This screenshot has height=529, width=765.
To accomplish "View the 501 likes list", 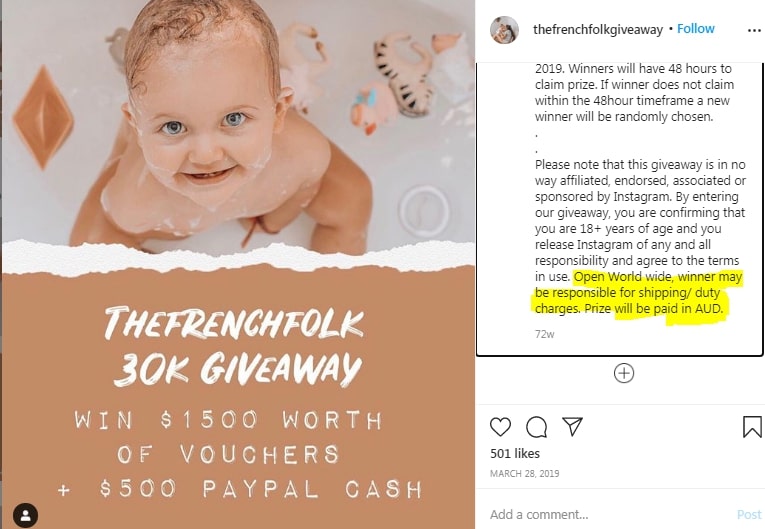I will (x=515, y=453).
